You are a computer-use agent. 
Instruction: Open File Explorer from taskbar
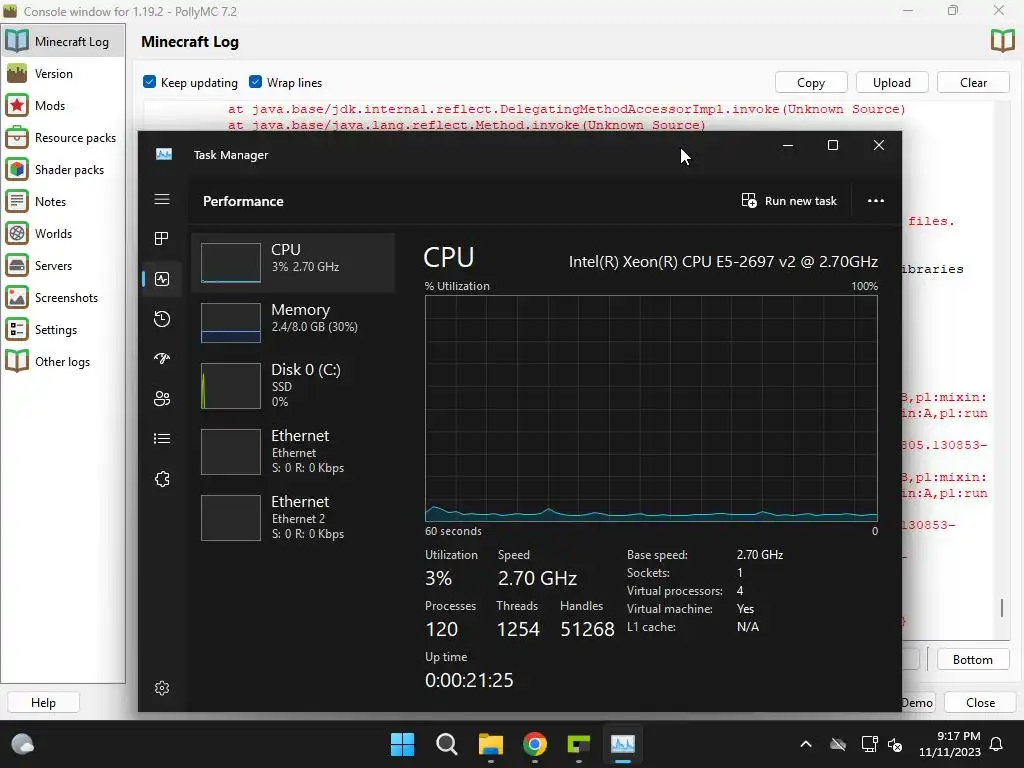490,744
